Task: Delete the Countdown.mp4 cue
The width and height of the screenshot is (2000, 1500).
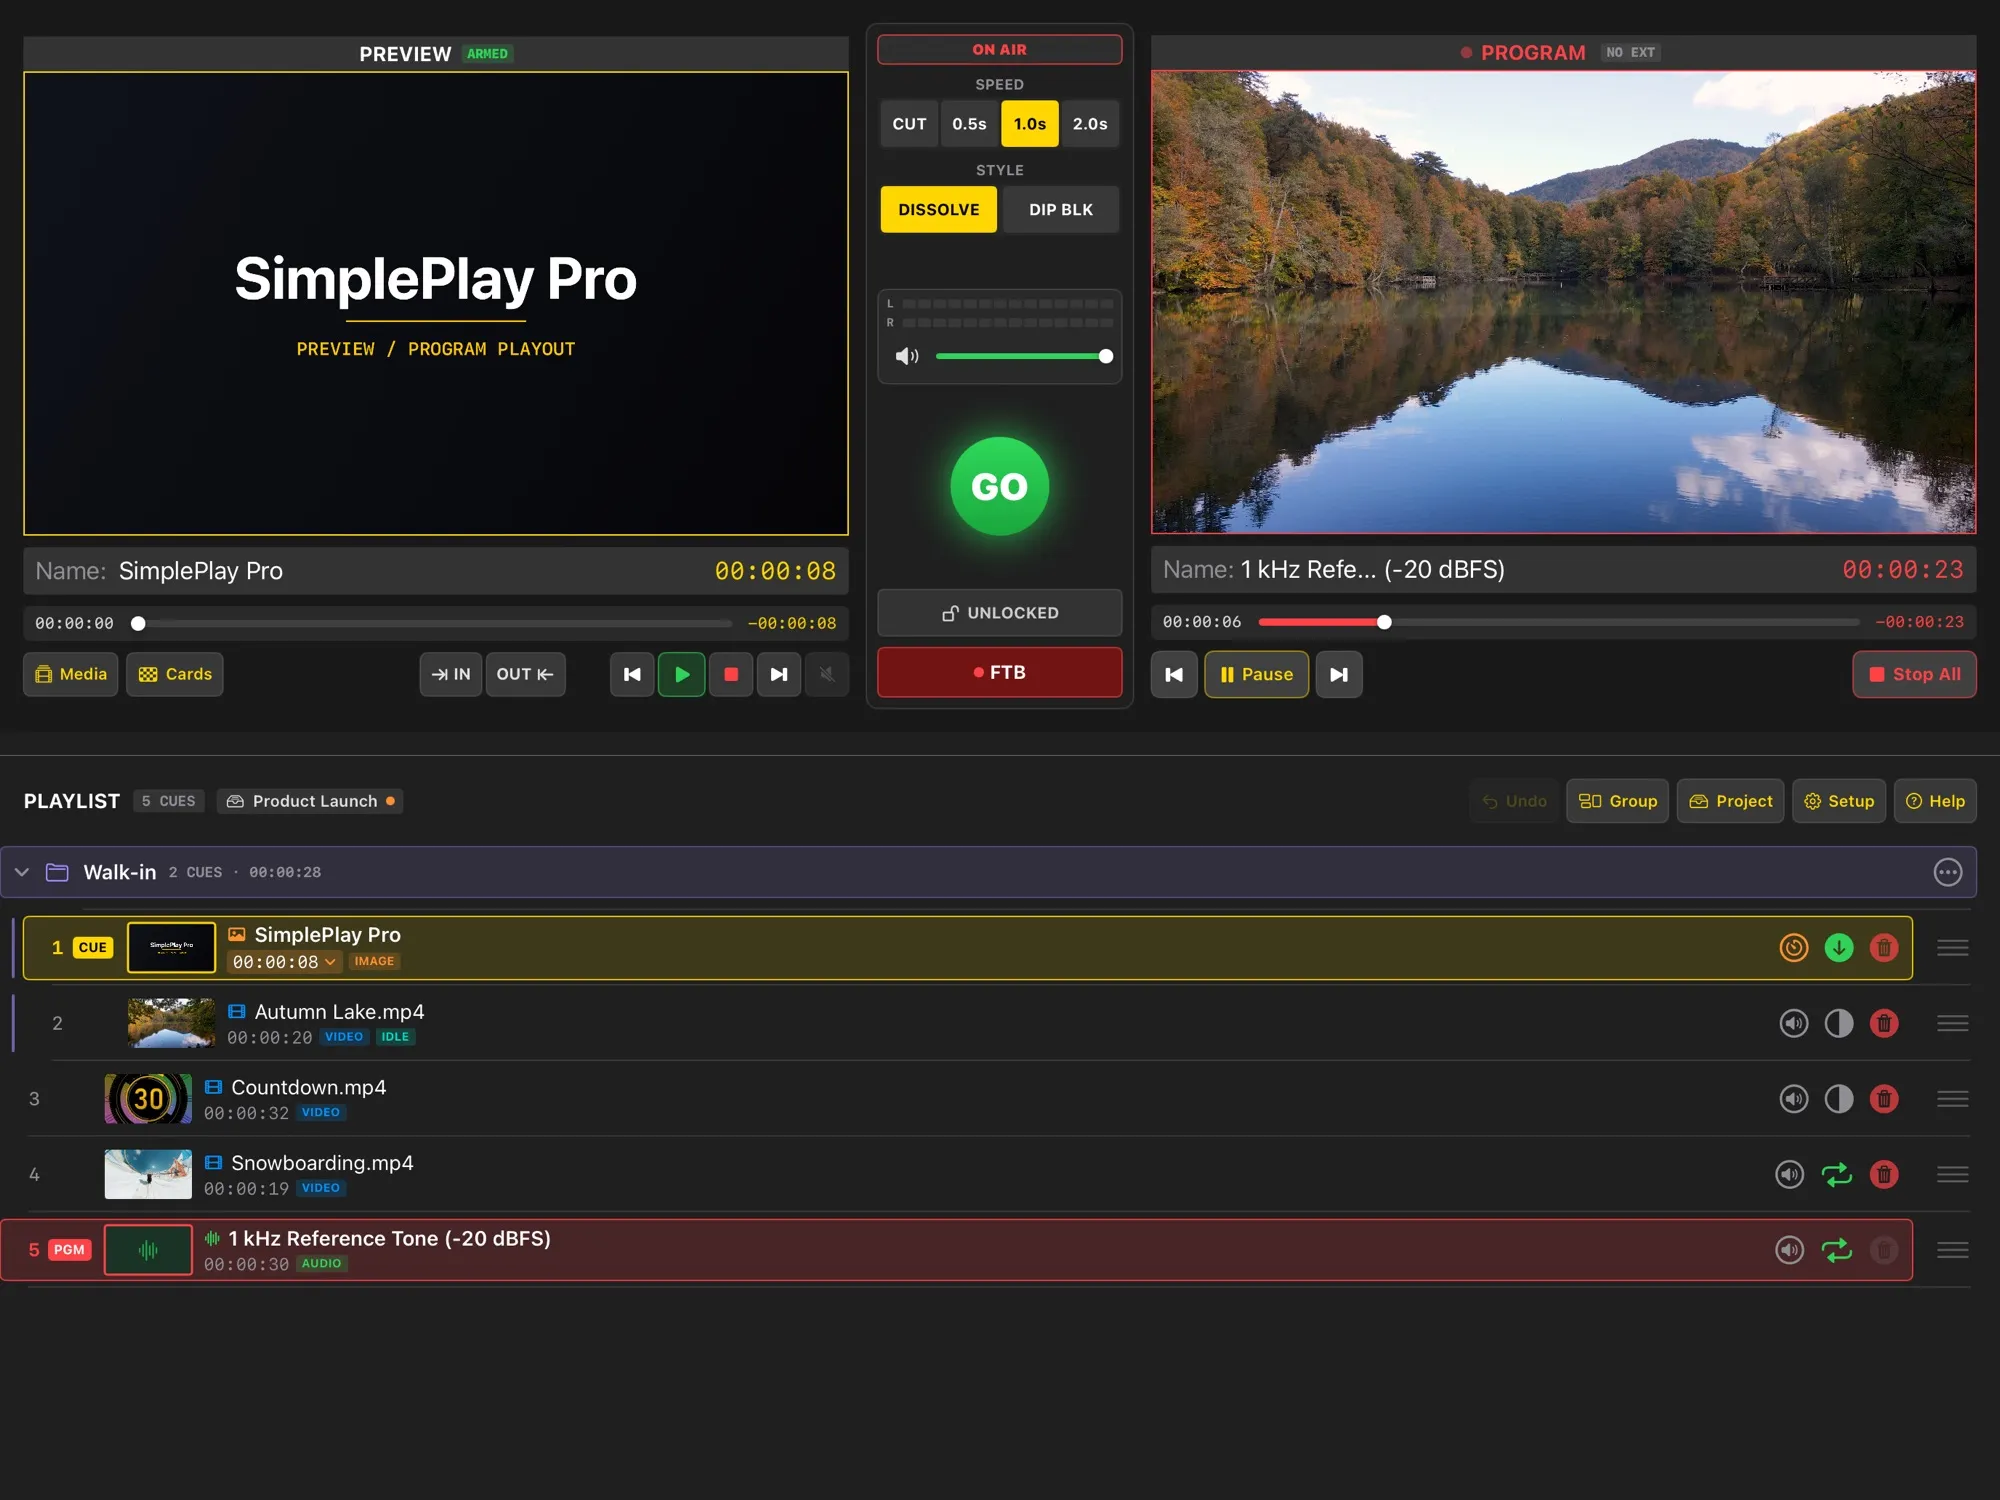Action: [x=1884, y=1099]
